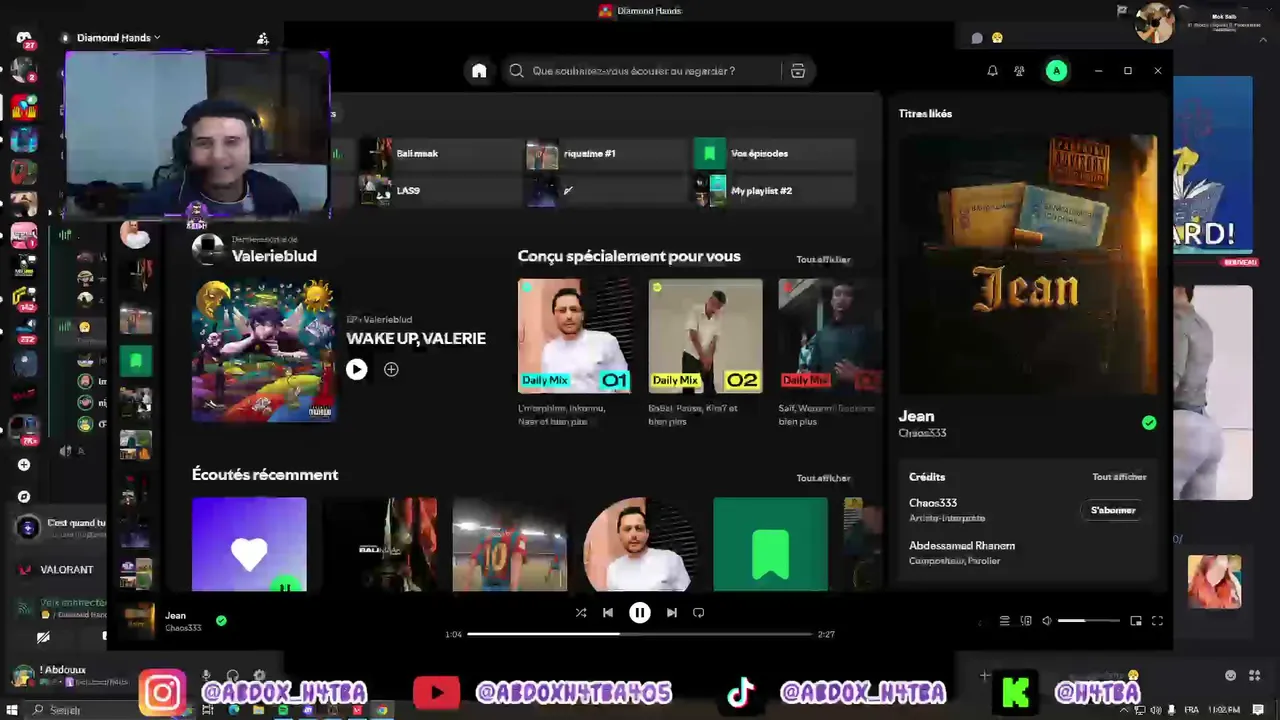Open the green bookmark episodes tile in recents
This screenshot has width=1280, height=720.
[x=770, y=544]
